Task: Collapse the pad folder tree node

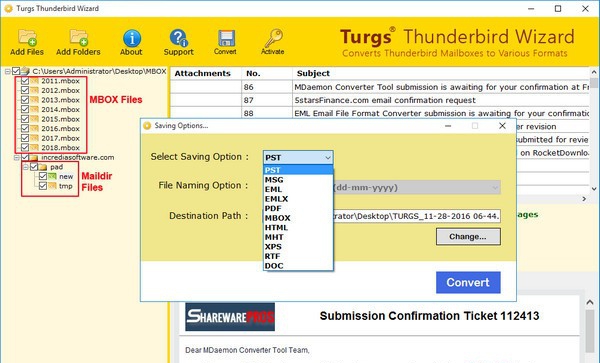Action: pyautogui.click(x=26, y=167)
